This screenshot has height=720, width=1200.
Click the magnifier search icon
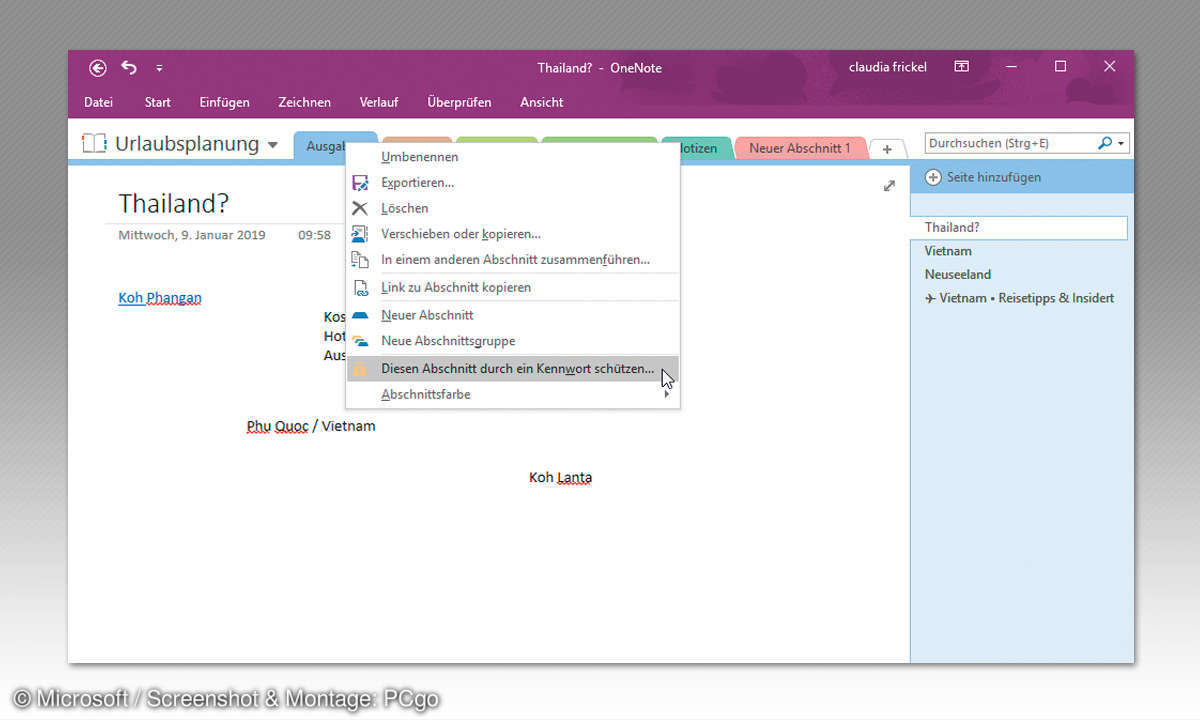click(1104, 143)
